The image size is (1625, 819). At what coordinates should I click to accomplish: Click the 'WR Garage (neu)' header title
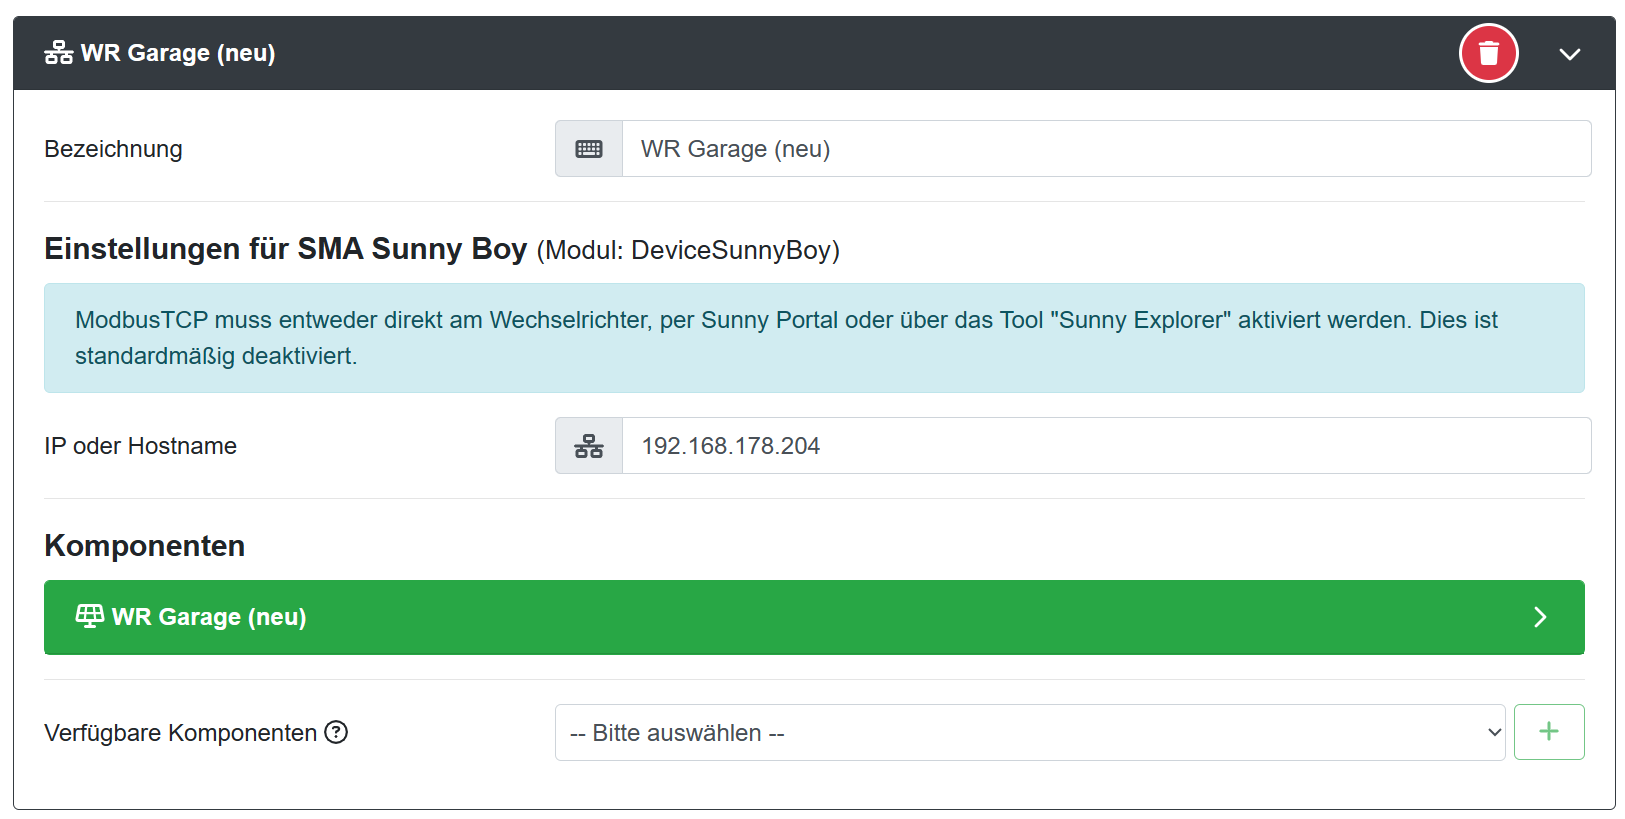[178, 53]
